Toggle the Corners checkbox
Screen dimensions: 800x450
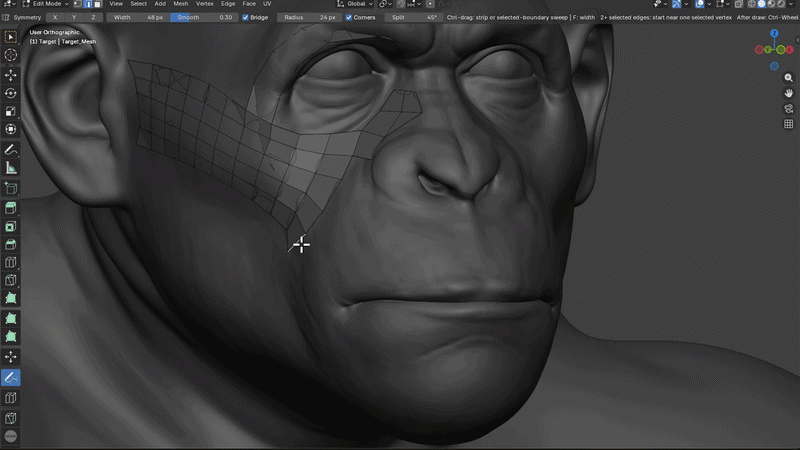(349, 17)
